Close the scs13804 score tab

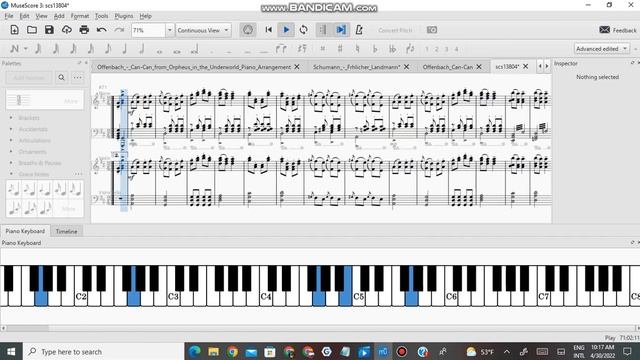tap(526, 67)
